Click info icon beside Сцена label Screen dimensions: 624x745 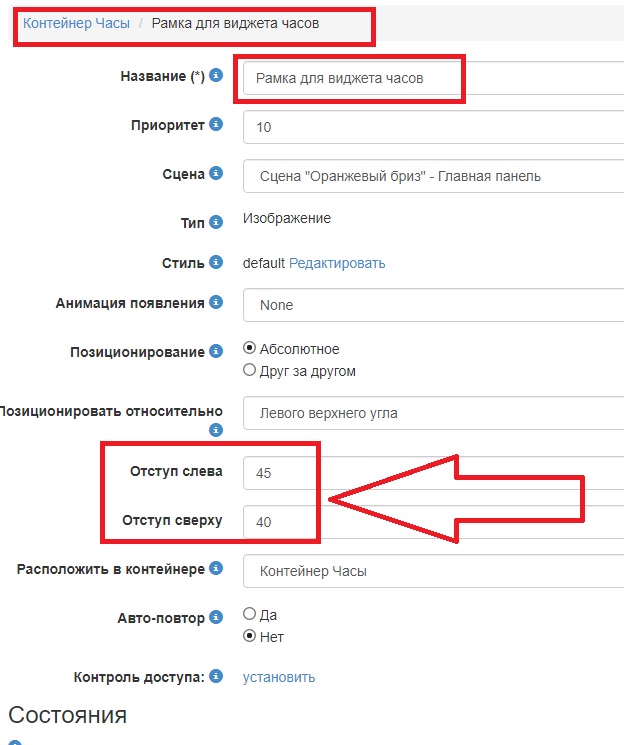[x=216, y=174]
